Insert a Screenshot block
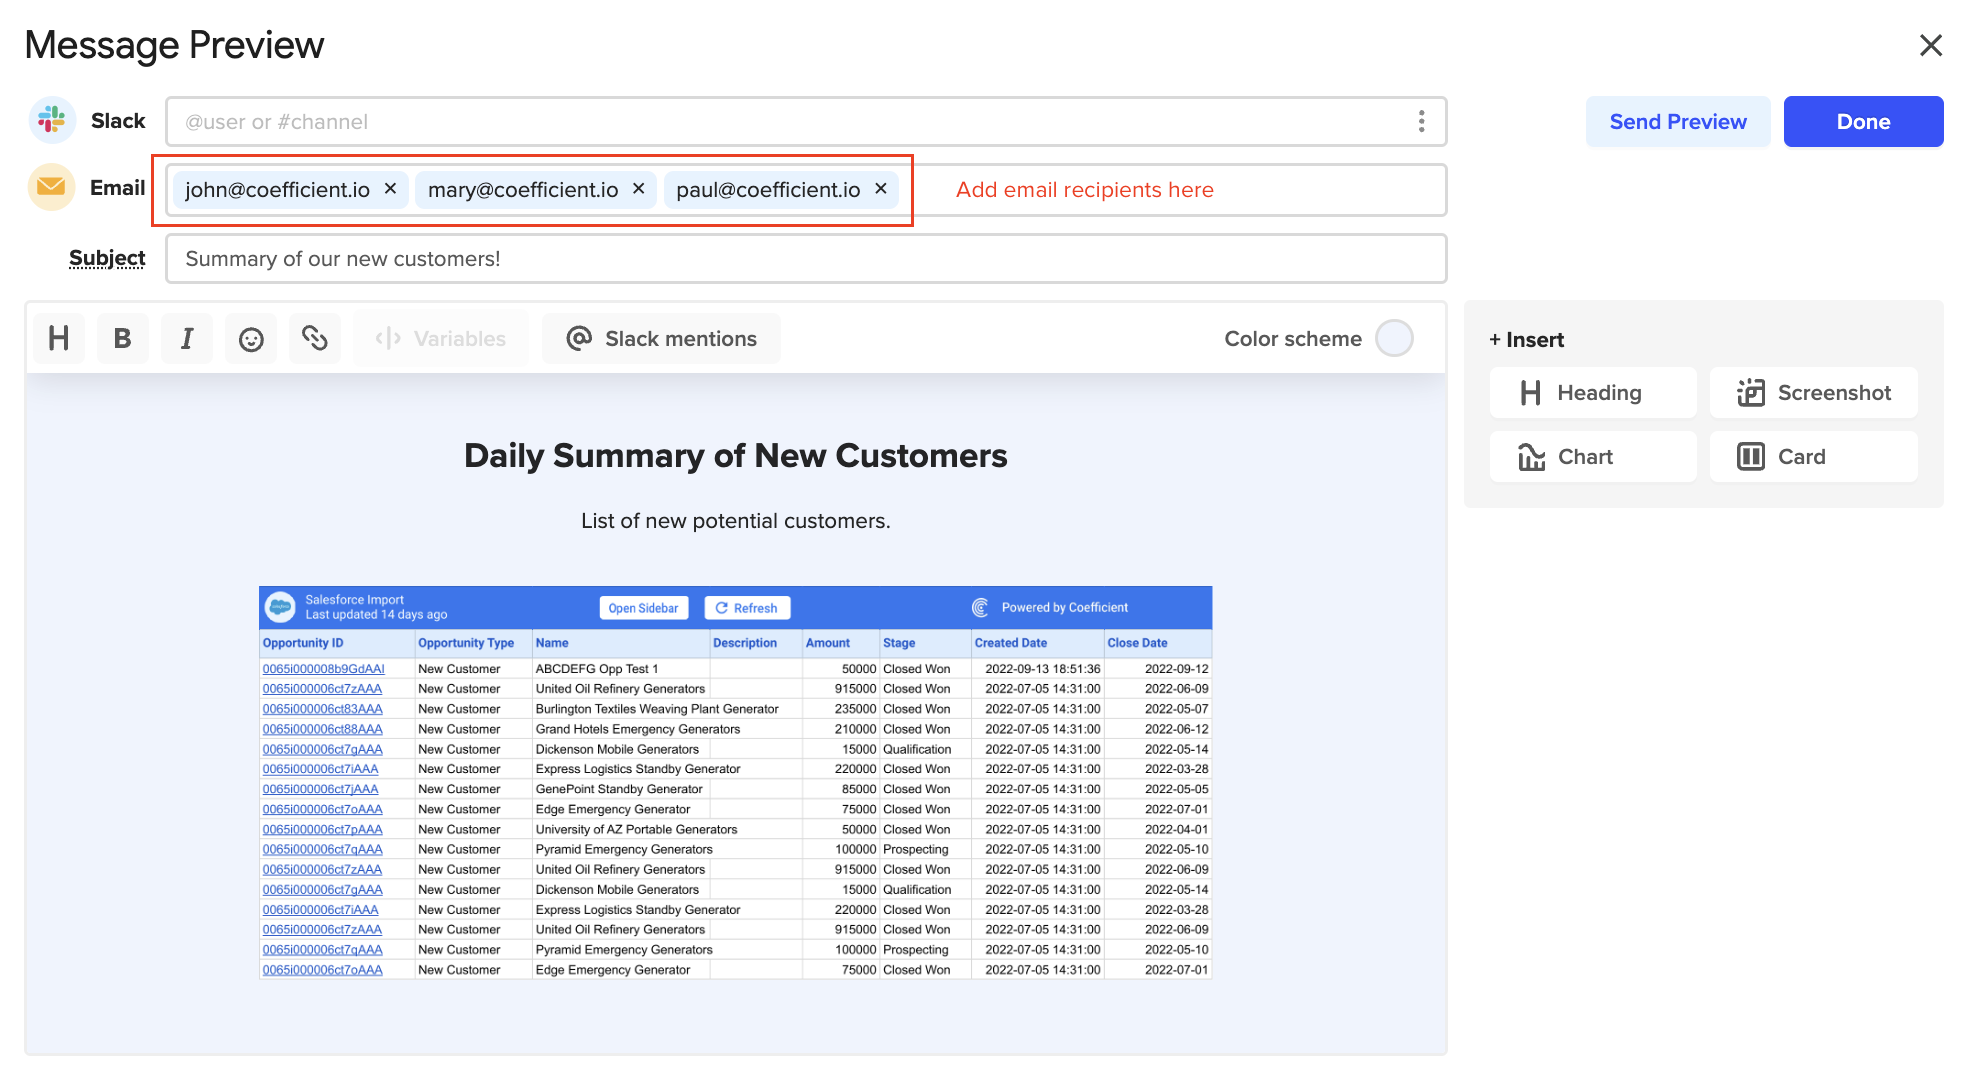The image size is (1964, 1078). pos(1814,393)
